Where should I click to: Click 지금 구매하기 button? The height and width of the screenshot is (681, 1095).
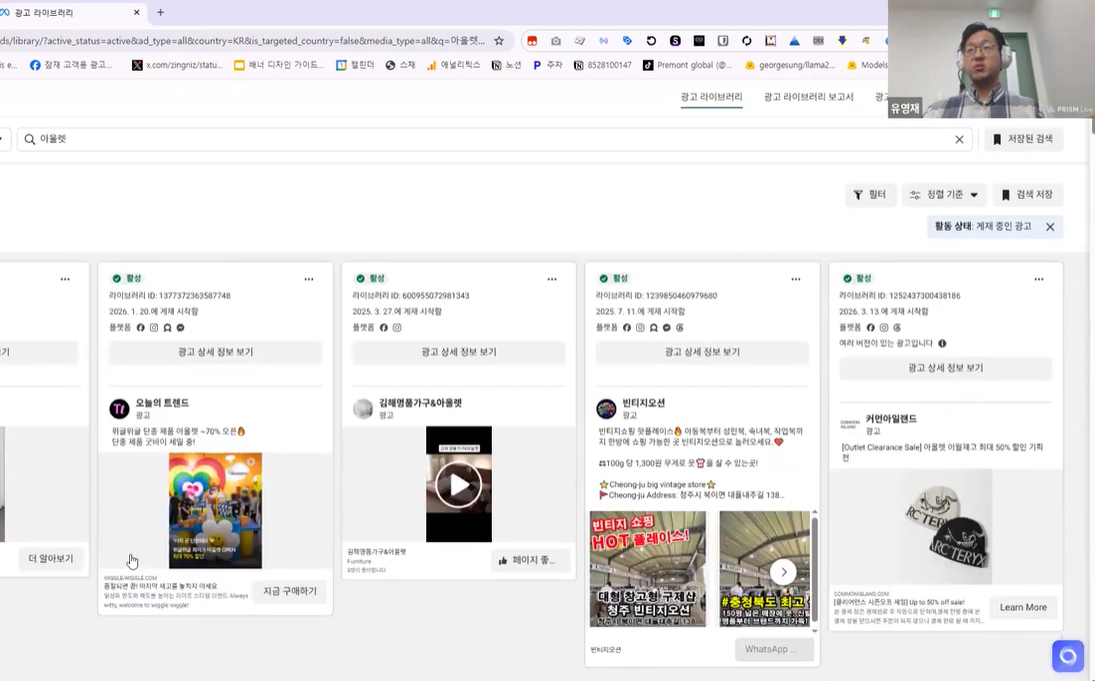click(x=290, y=591)
